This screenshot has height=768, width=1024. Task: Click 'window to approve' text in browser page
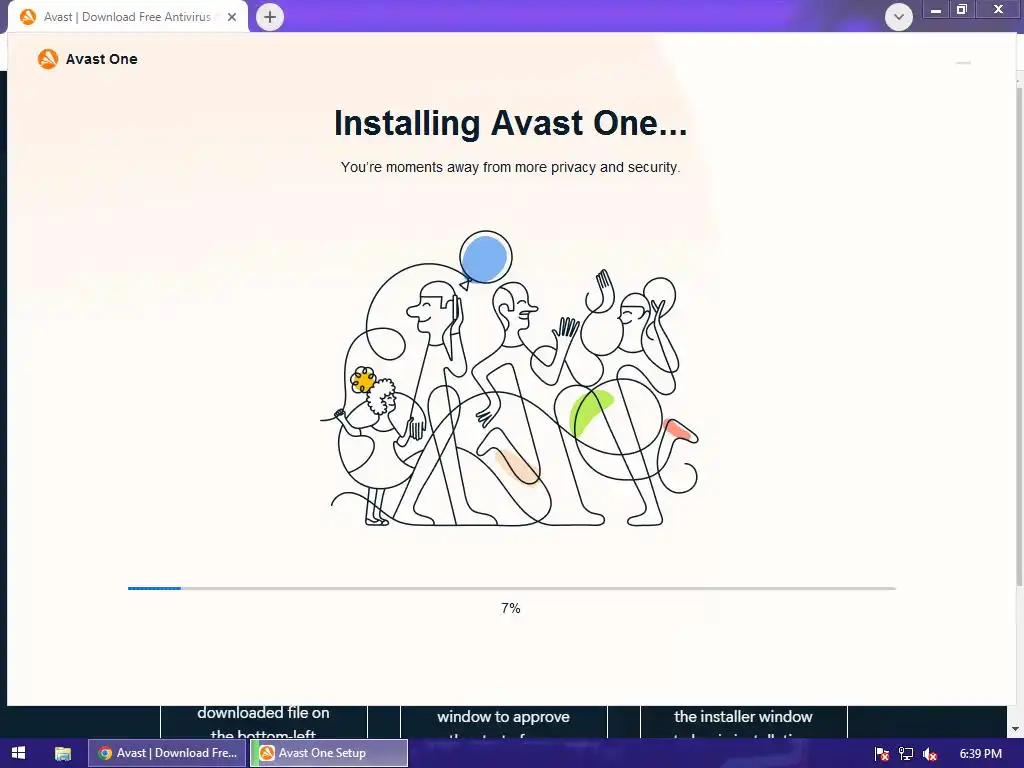click(504, 717)
